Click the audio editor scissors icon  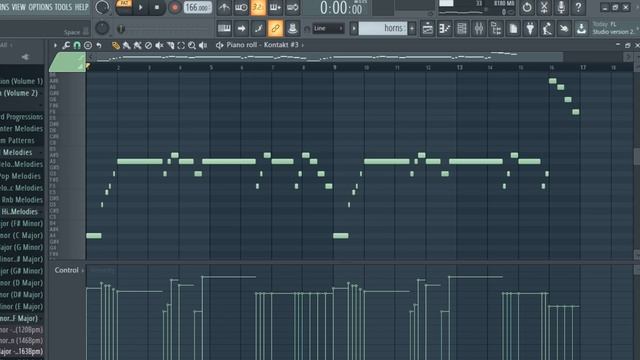544,7
